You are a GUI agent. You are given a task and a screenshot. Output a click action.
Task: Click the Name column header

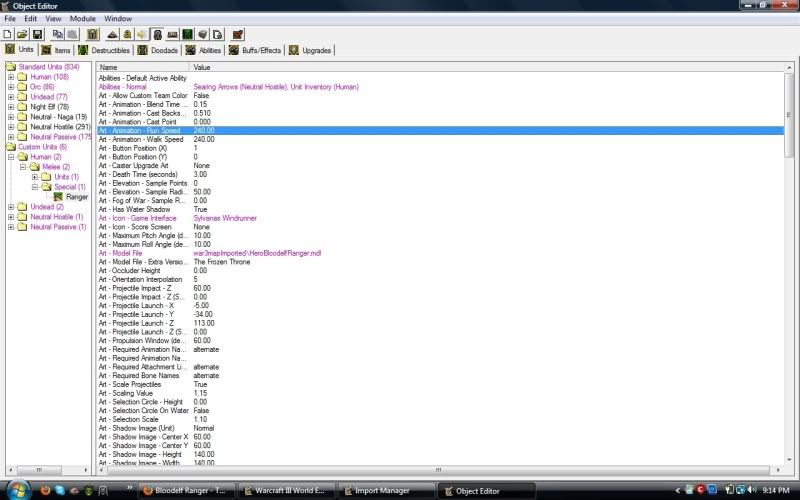click(142, 67)
